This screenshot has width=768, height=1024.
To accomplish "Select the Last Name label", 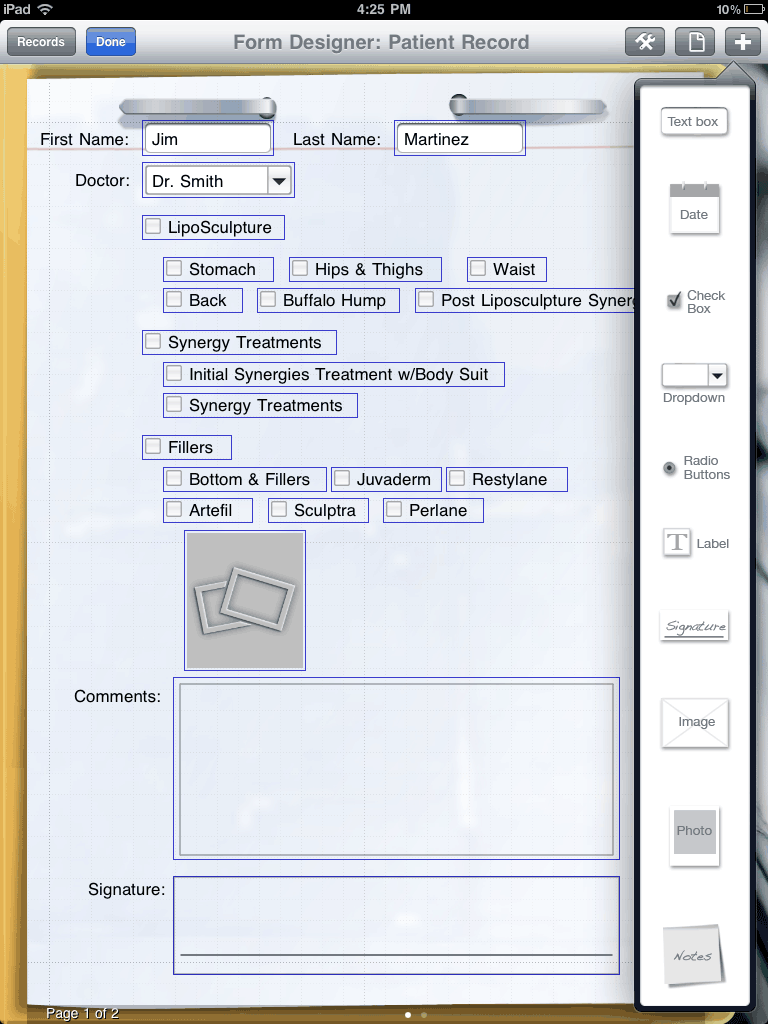I will pyautogui.click(x=337, y=139).
